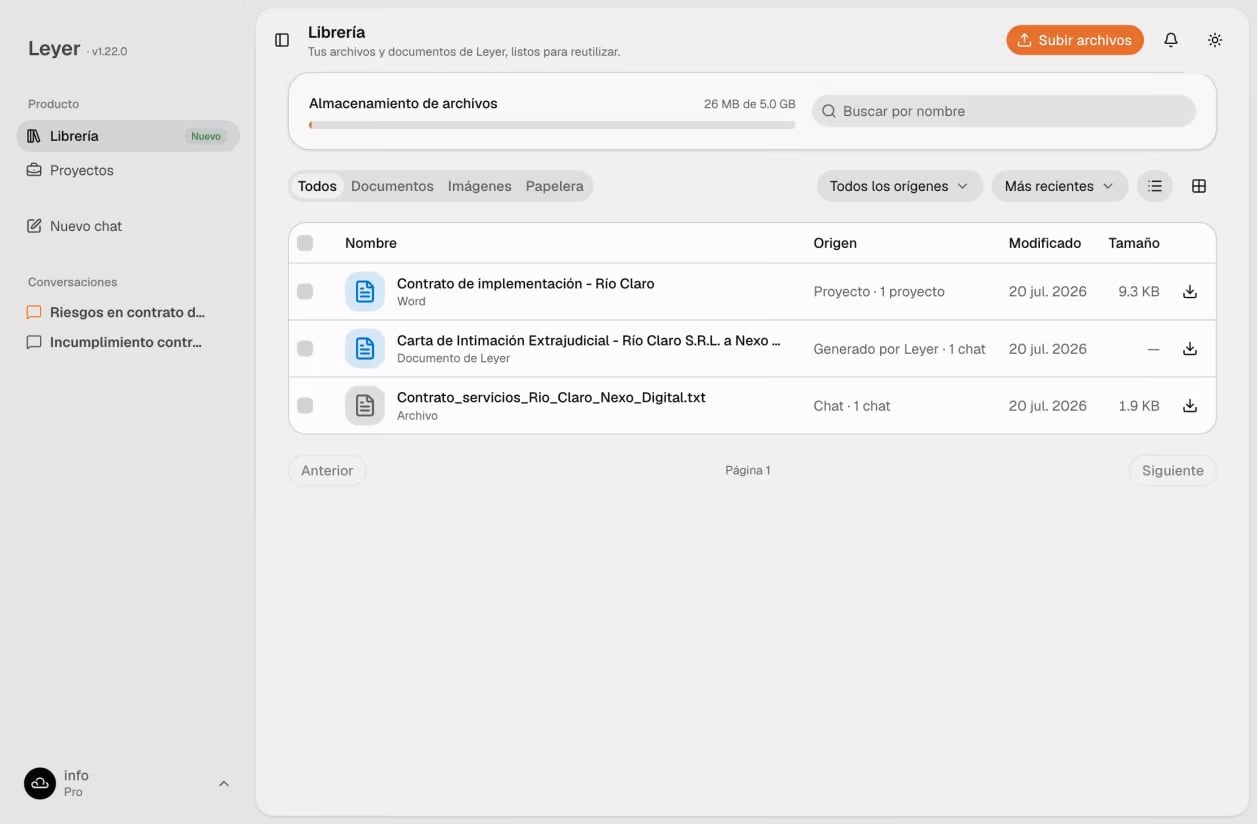This screenshot has height=824, width=1257.
Task: Click the Proyectos briefcase icon
Action: [34, 170]
